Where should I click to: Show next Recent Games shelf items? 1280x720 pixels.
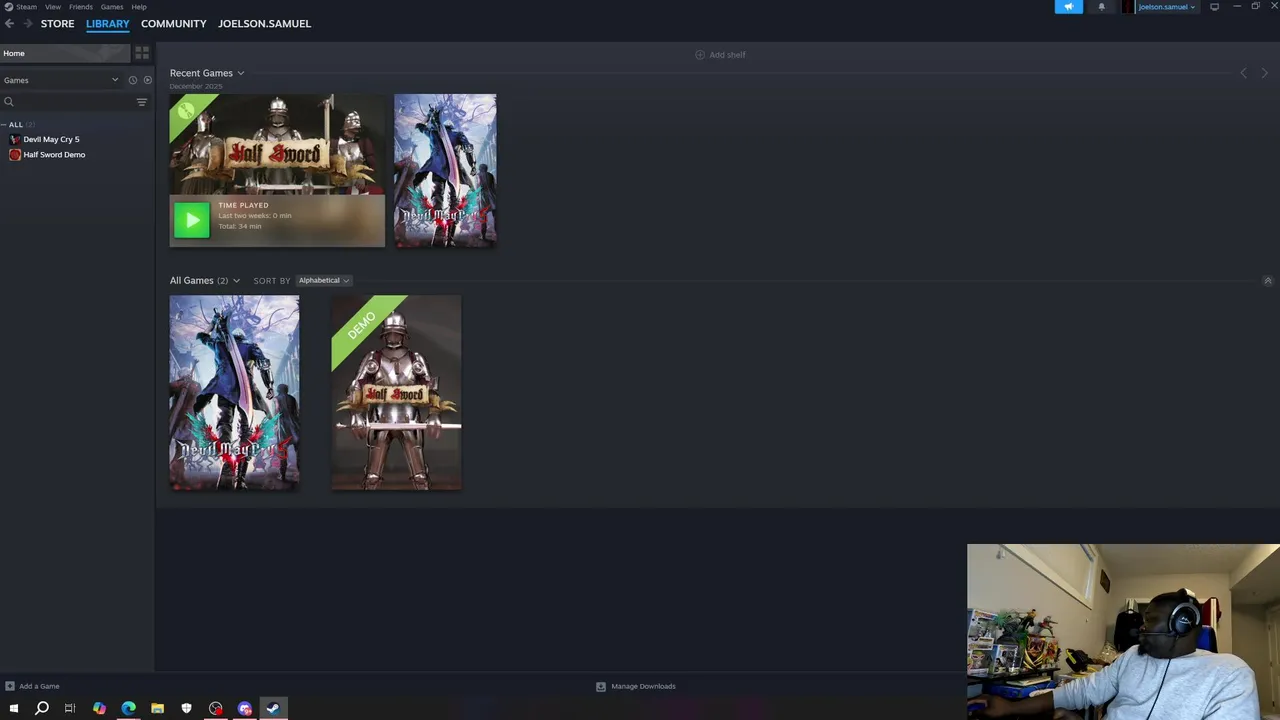[1265, 73]
